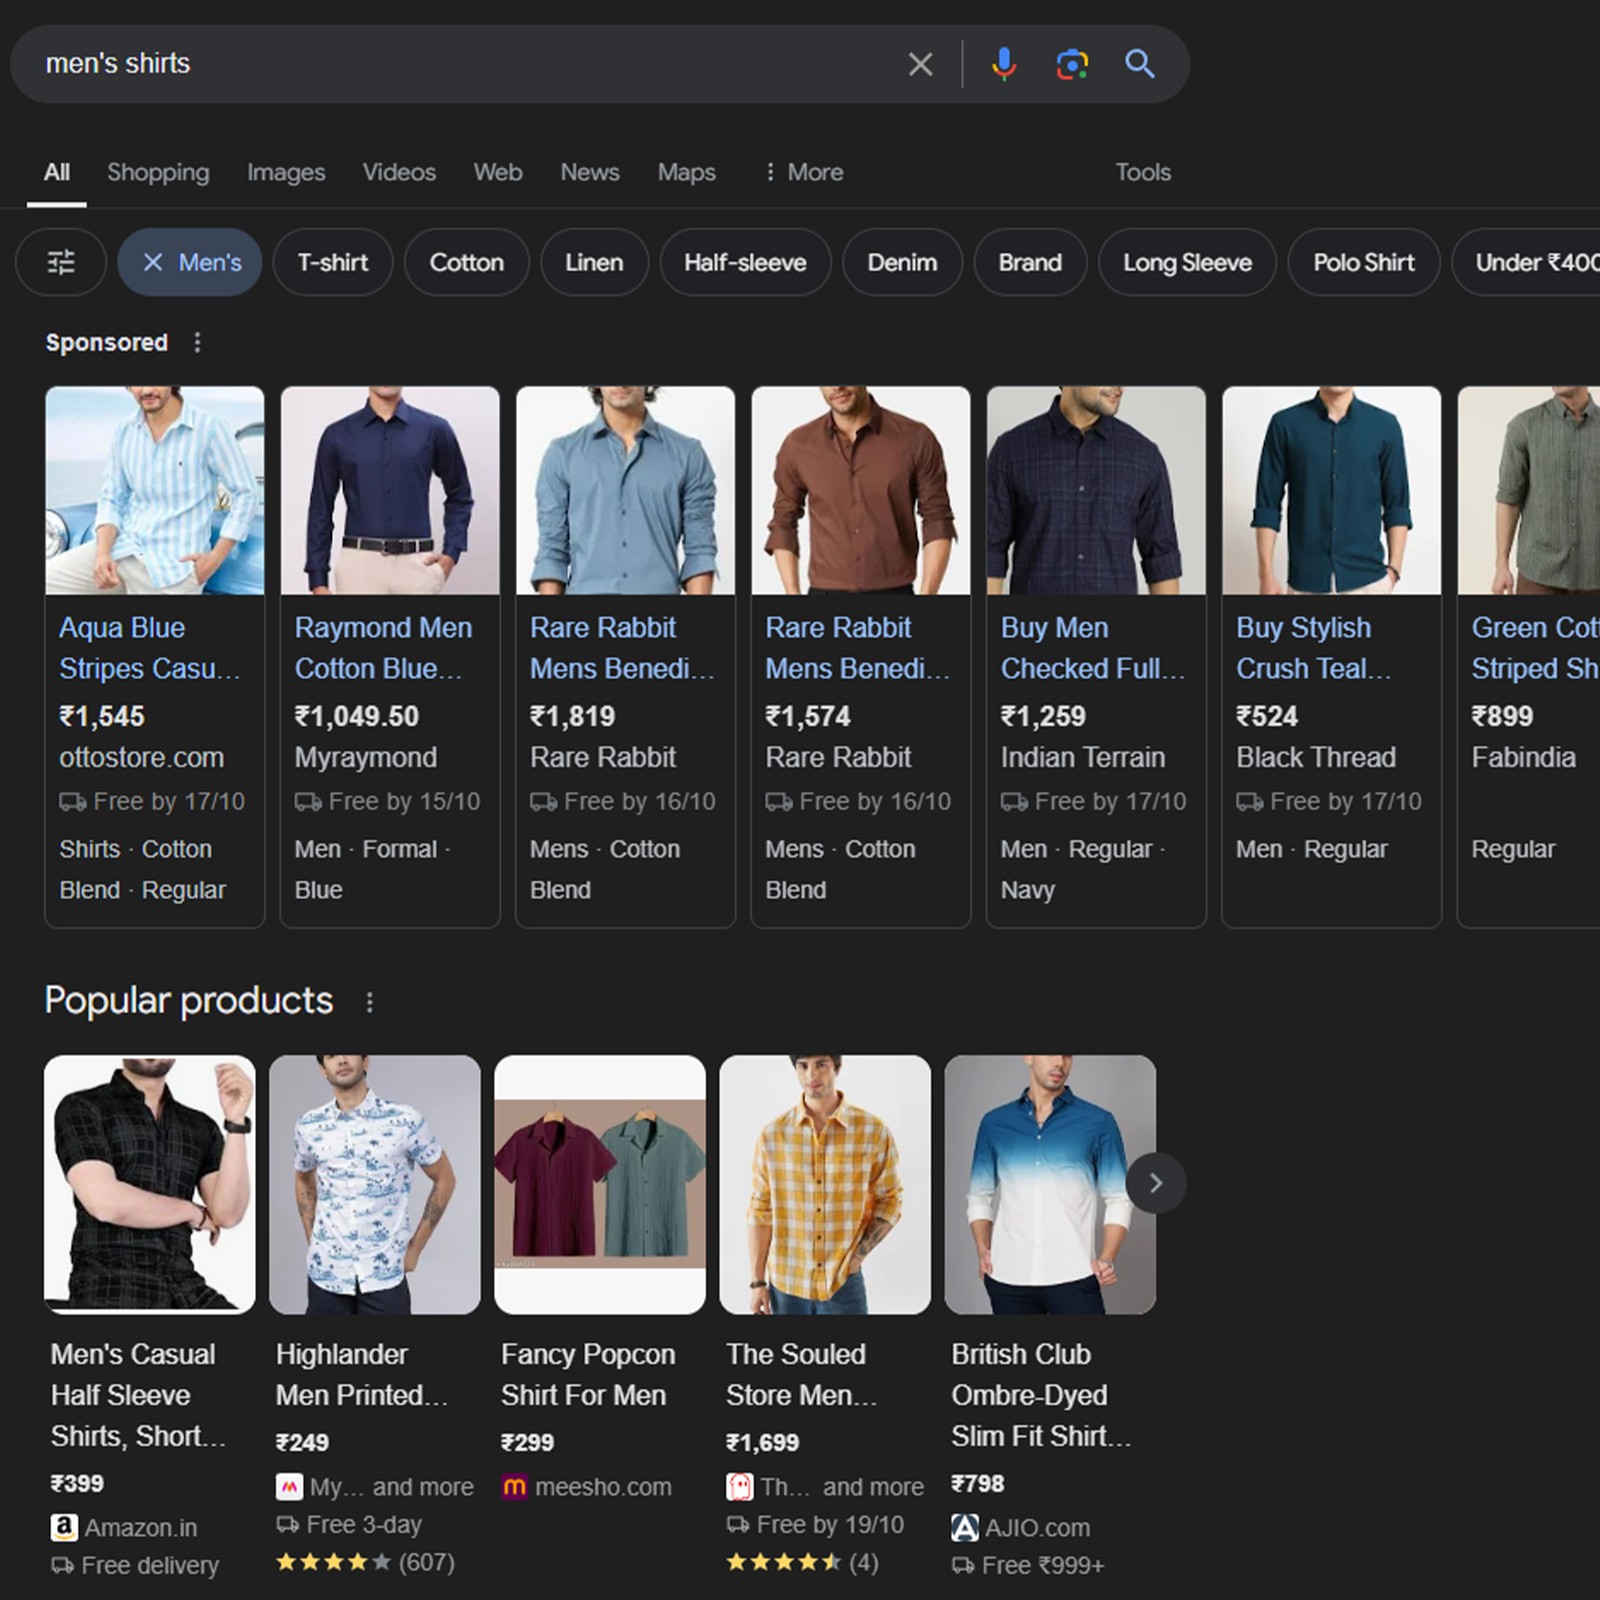The height and width of the screenshot is (1600, 1600).
Task: Open The Souled Store Men product title
Action: click(802, 1375)
